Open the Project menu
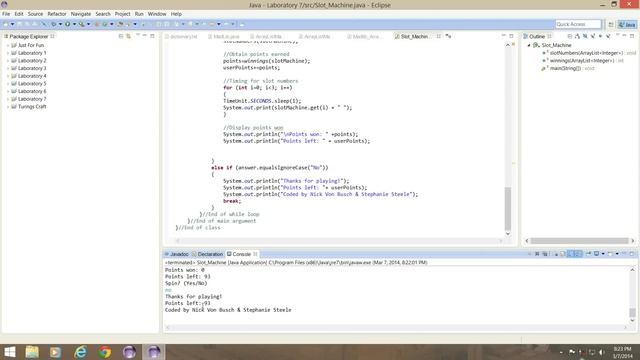 [x=122, y=14]
